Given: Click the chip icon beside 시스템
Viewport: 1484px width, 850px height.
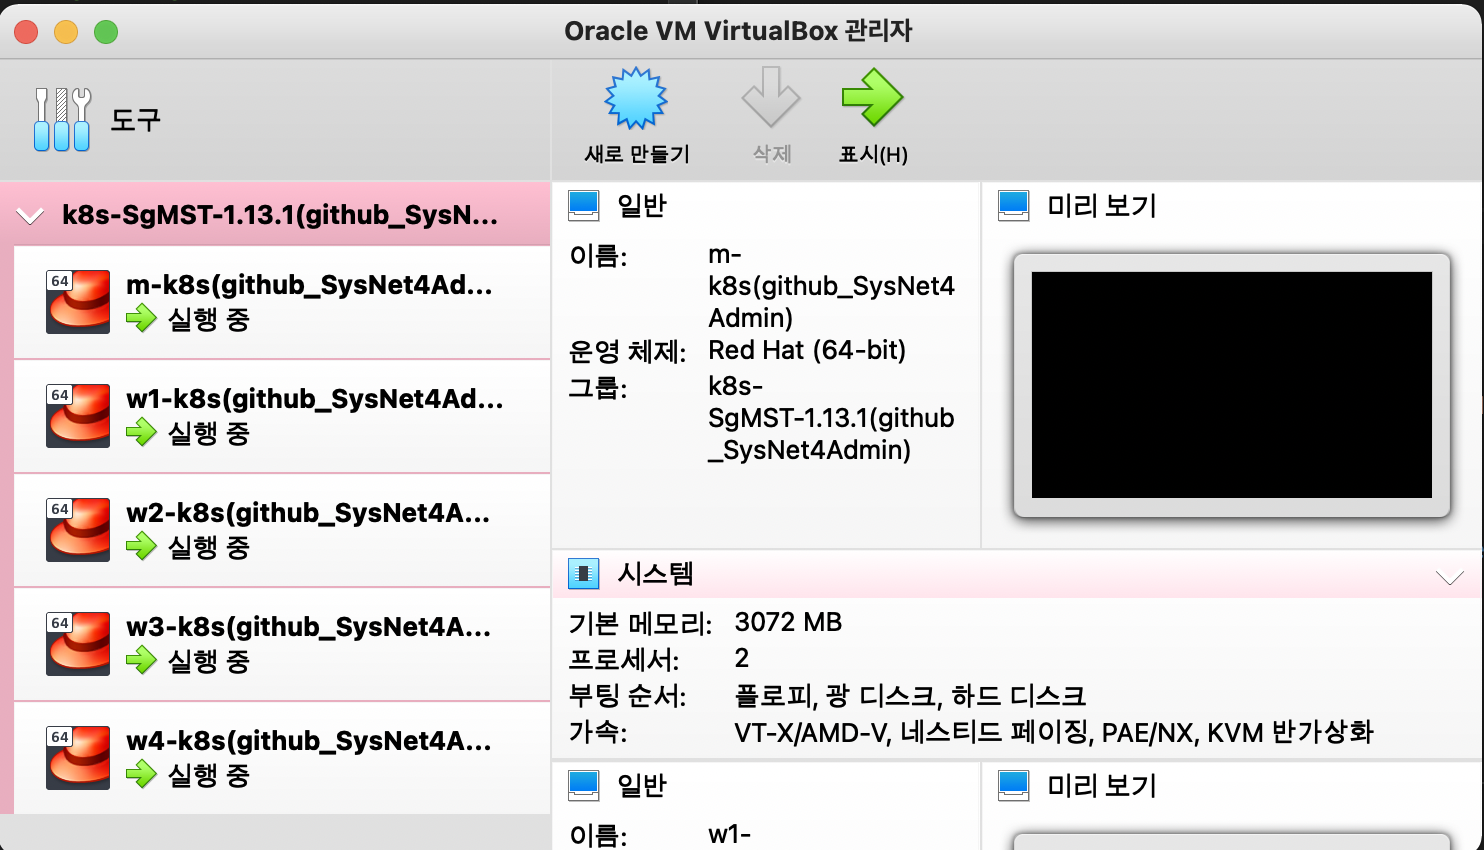Looking at the screenshot, I should pyautogui.click(x=584, y=574).
